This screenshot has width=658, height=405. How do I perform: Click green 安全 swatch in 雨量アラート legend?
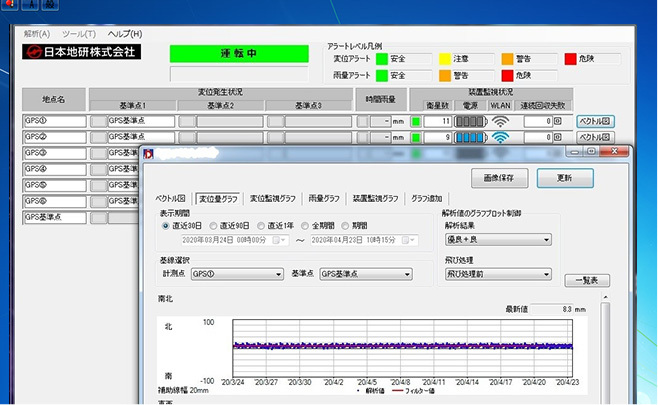(x=381, y=76)
